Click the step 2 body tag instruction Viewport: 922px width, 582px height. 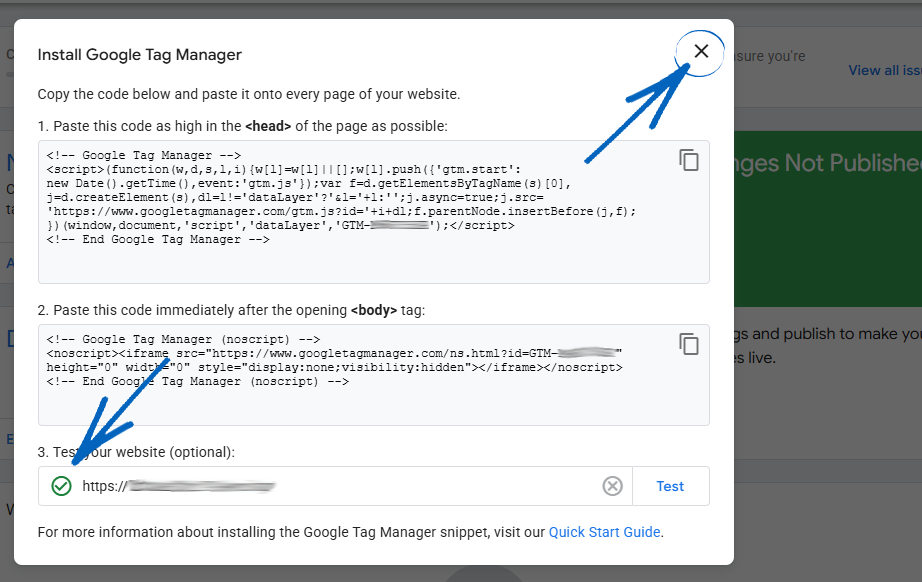pyautogui.click(x=231, y=310)
